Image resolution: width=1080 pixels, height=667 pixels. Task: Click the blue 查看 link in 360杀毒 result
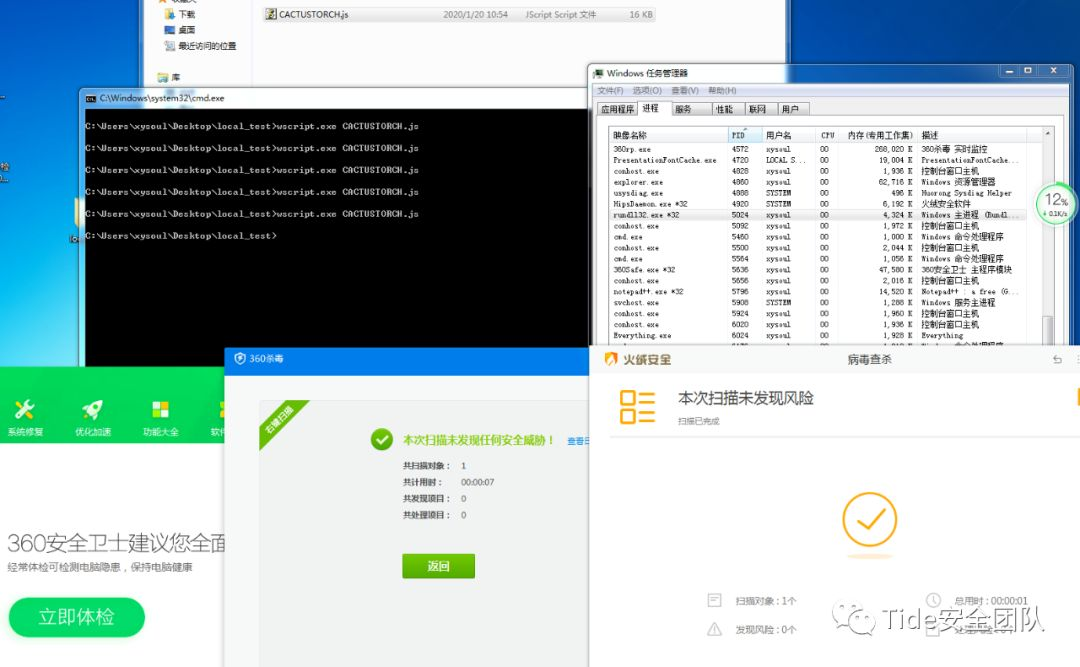(577, 441)
